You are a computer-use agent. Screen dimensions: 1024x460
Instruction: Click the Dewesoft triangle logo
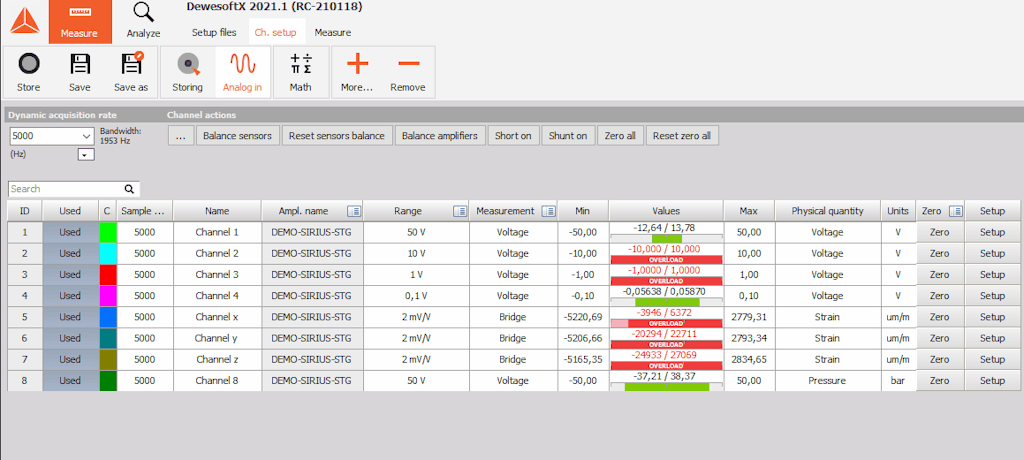point(25,20)
